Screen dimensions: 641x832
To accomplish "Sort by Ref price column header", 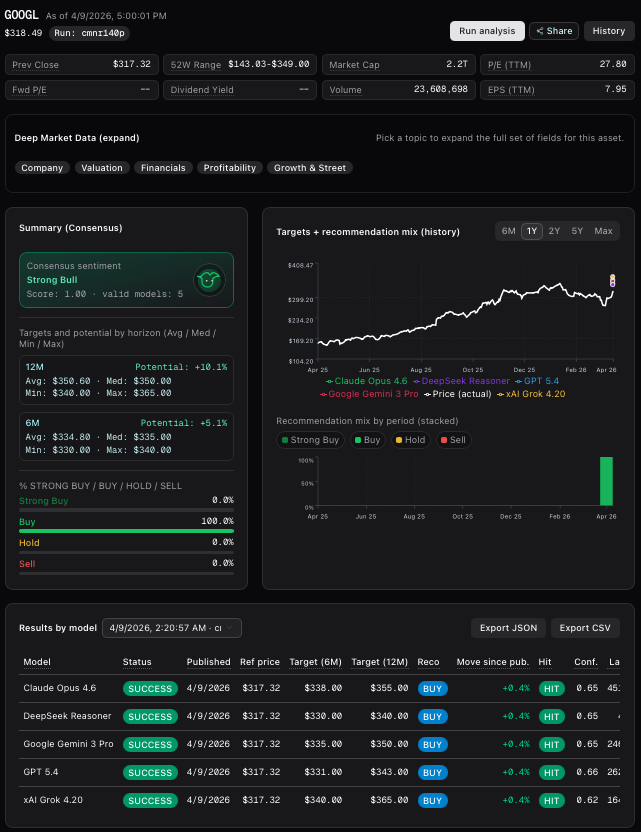I will (260, 662).
